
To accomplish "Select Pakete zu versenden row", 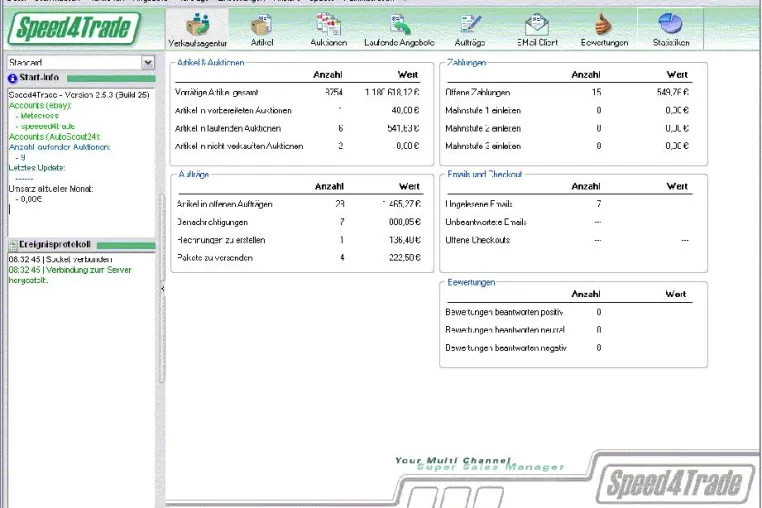I will (298, 258).
